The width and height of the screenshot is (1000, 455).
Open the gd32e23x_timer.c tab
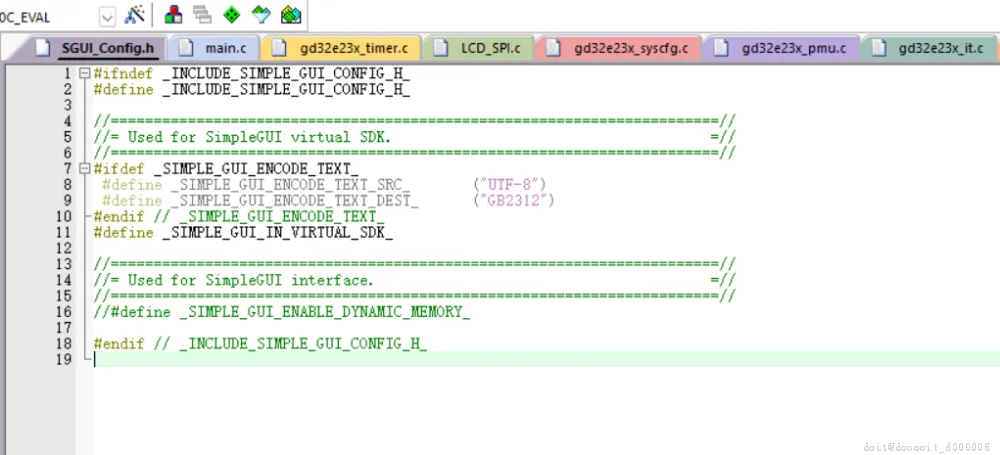tap(340, 48)
